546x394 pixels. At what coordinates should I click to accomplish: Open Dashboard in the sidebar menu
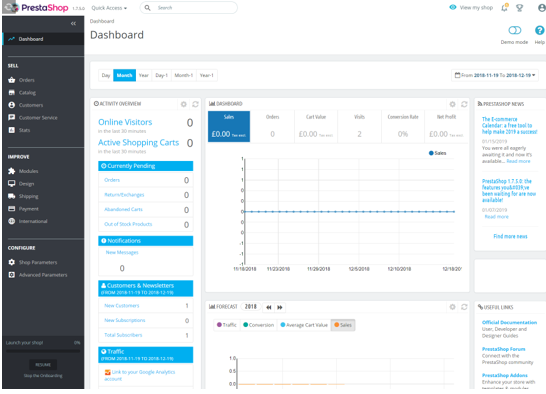click(43, 39)
